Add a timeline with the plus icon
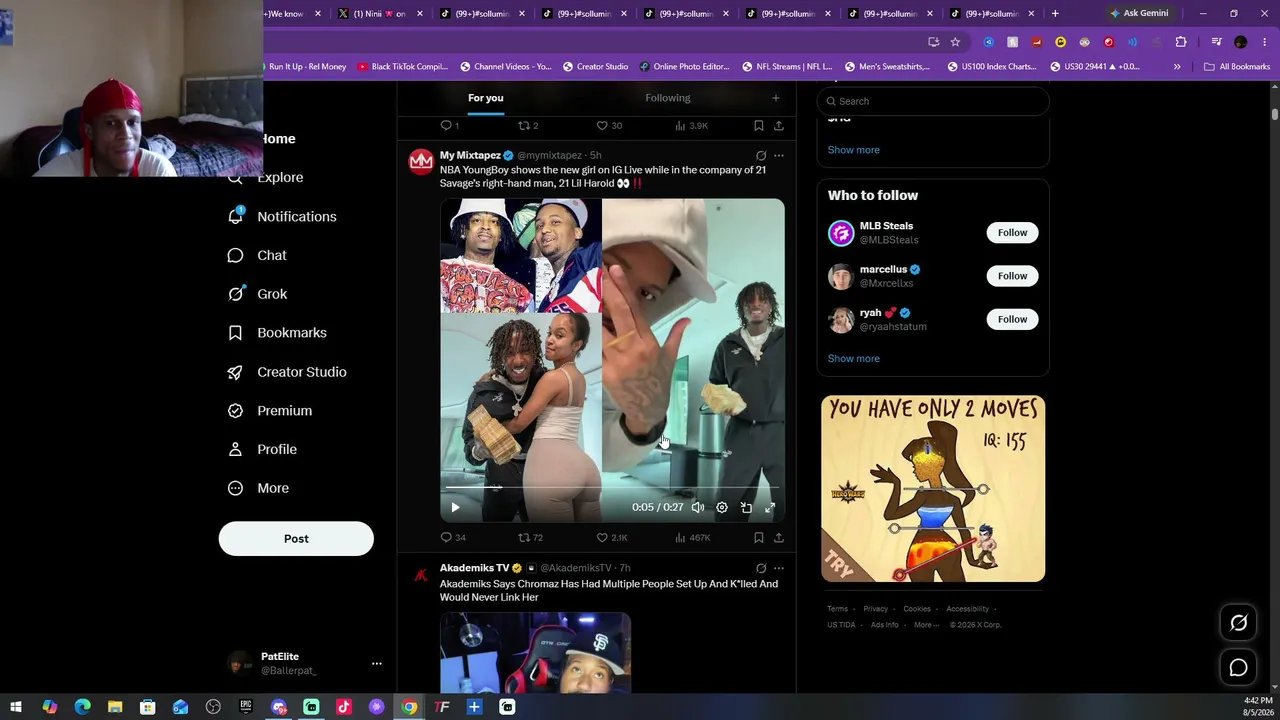The height and width of the screenshot is (720, 1280). (775, 98)
